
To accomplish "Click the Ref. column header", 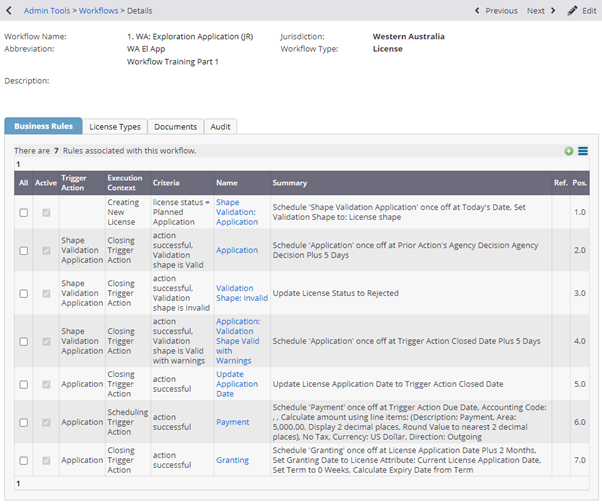I will tap(561, 183).
